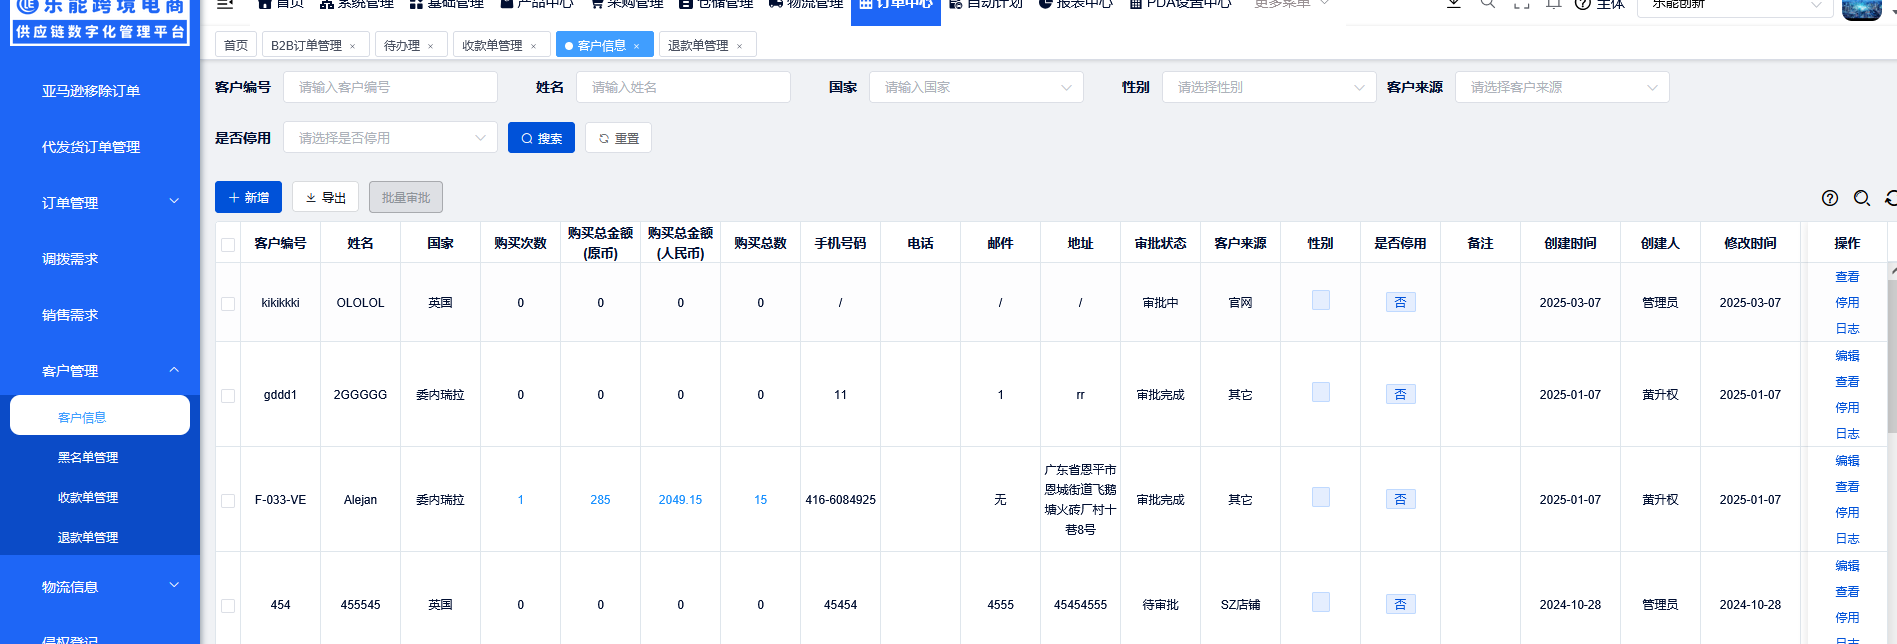The width and height of the screenshot is (1897, 644).
Task: Close the 收款单管理 tab
Action: pyautogui.click(x=534, y=46)
